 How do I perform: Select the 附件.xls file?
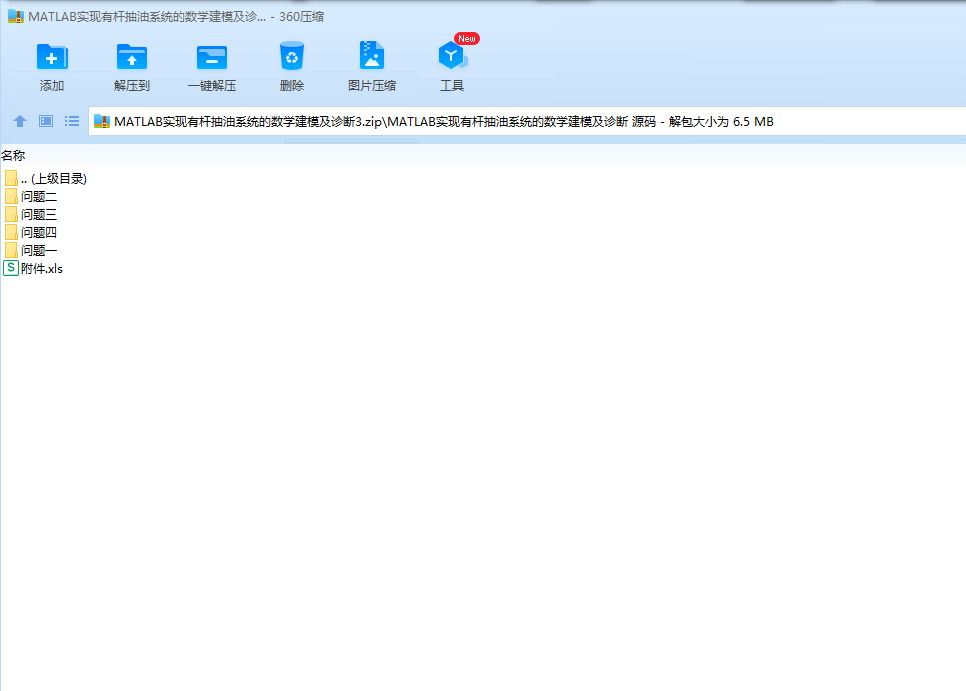point(33,269)
